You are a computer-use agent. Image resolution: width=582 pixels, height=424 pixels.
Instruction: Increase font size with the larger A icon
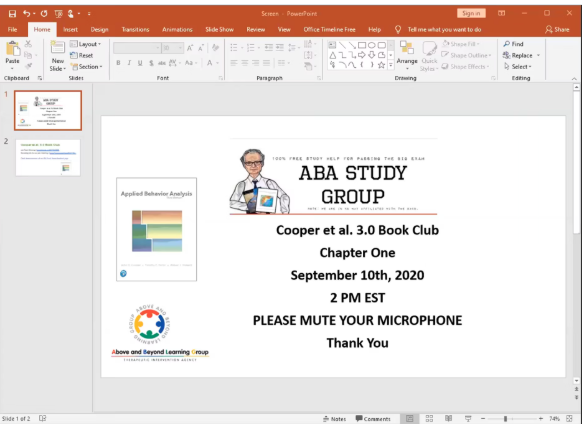[x=190, y=48]
